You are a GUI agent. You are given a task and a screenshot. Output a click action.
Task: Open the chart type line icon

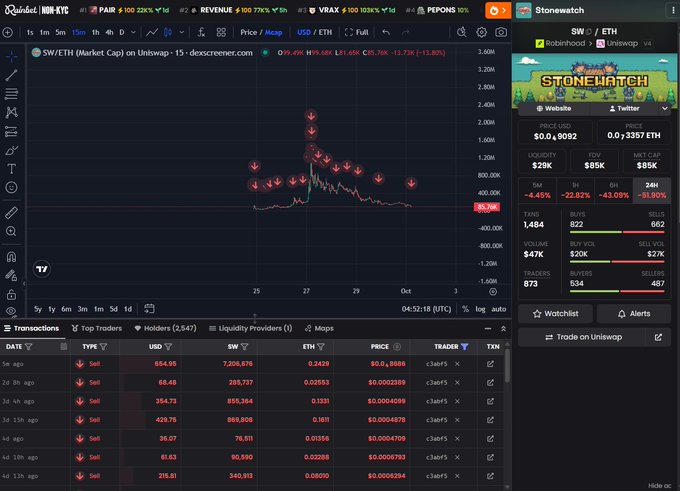coord(152,32)
